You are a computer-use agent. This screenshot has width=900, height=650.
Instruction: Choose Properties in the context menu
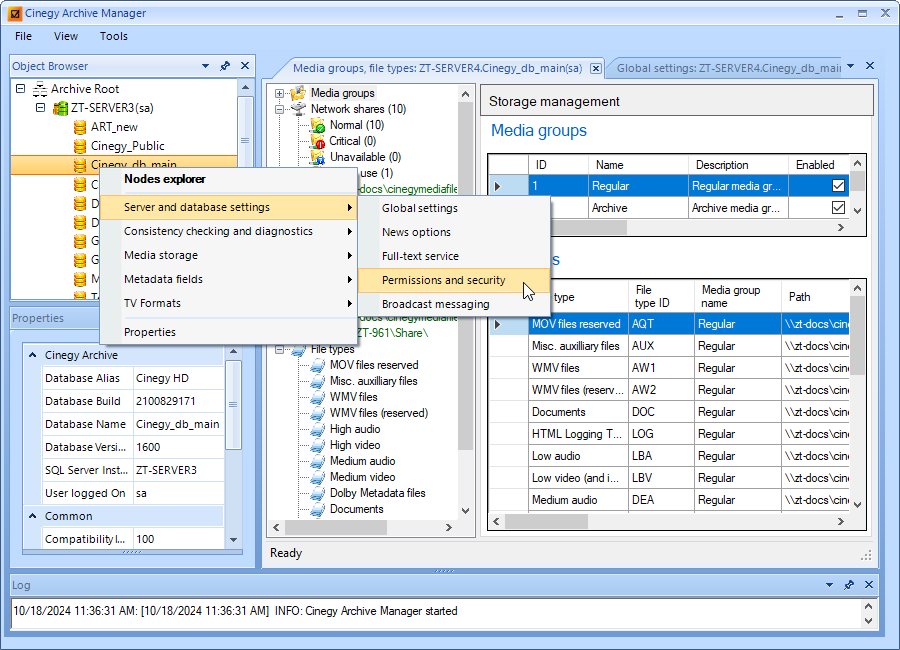(228, 332)
